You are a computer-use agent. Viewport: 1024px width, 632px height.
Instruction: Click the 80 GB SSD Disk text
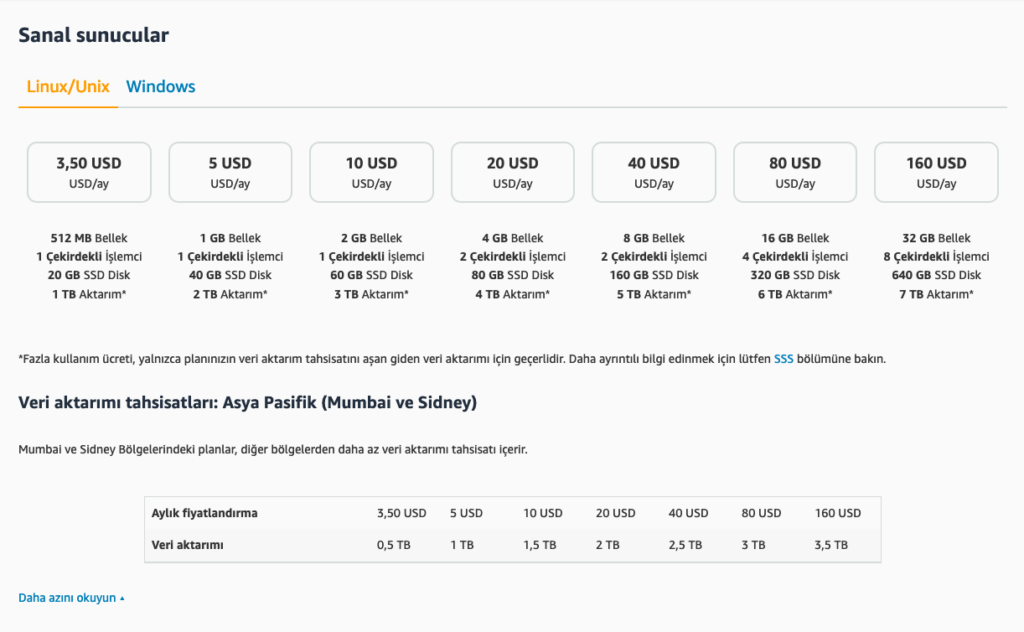click(x=513, y=276)
